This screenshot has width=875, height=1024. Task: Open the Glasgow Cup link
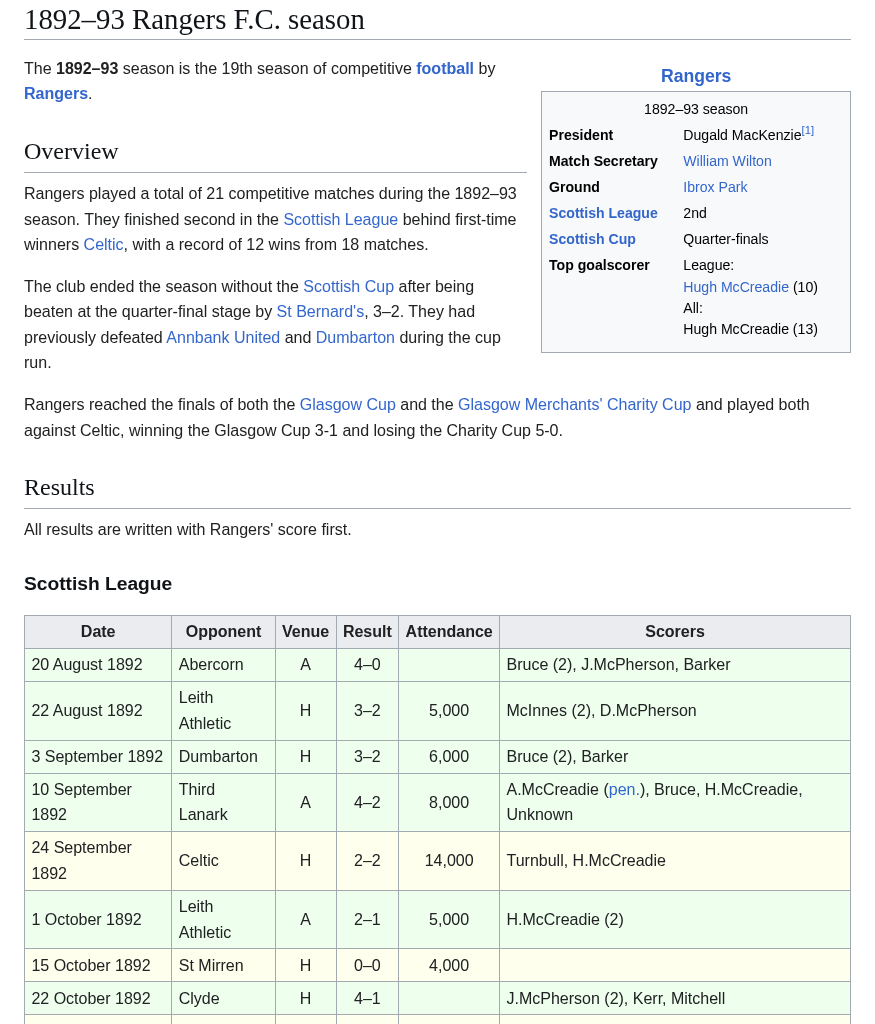coord(347,405)
